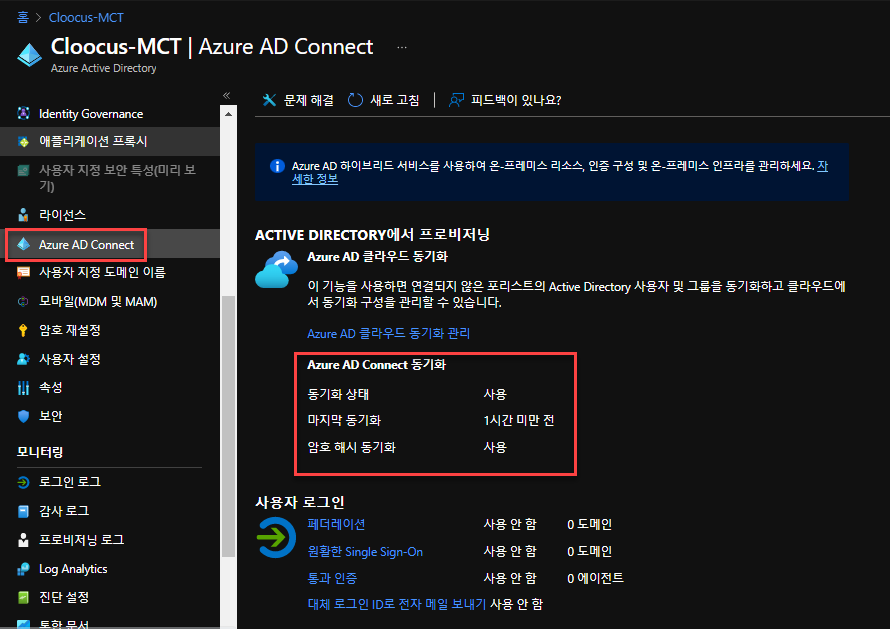The height and width of the screenshot is (629, 890).
Task: Click the Identity Governance sidebar icon
Action: [x=23, y=114]
